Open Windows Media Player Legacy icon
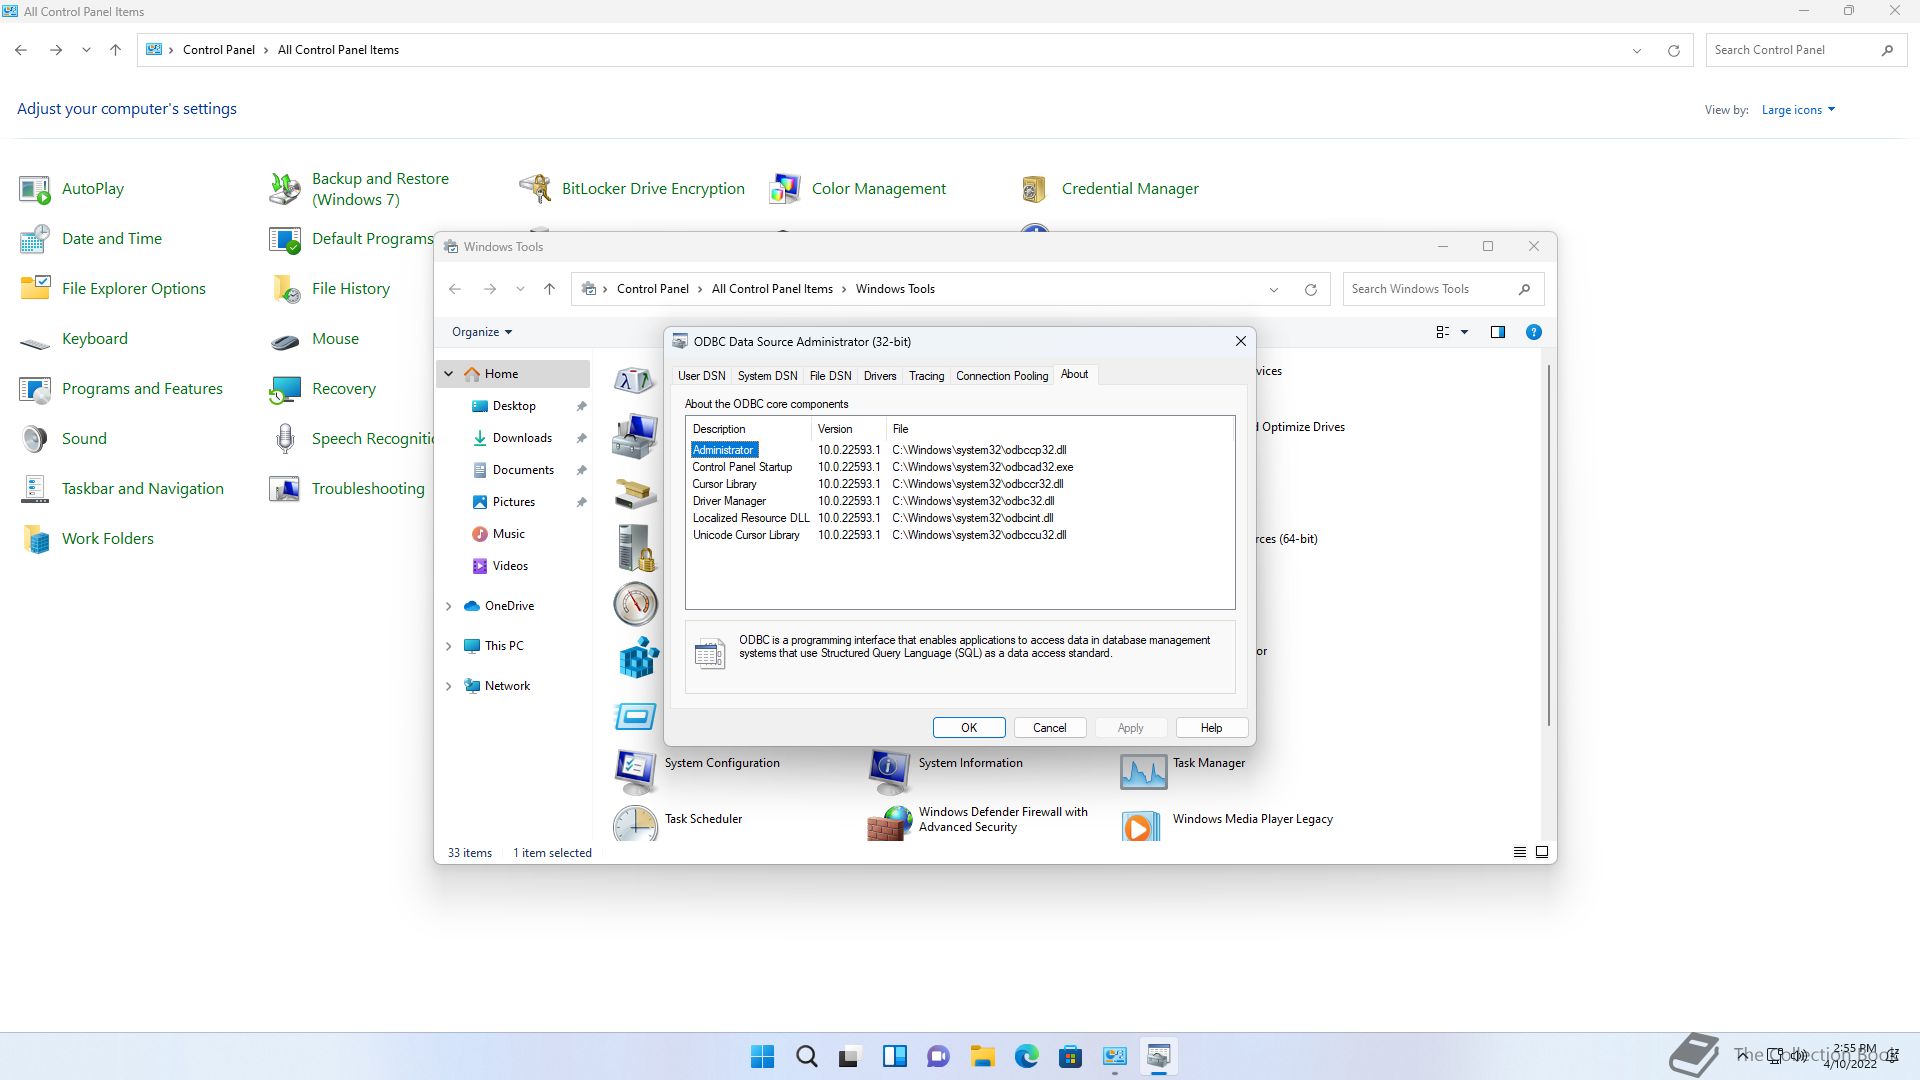This screenshot has width=1920, height=1080. (1141, 823)
